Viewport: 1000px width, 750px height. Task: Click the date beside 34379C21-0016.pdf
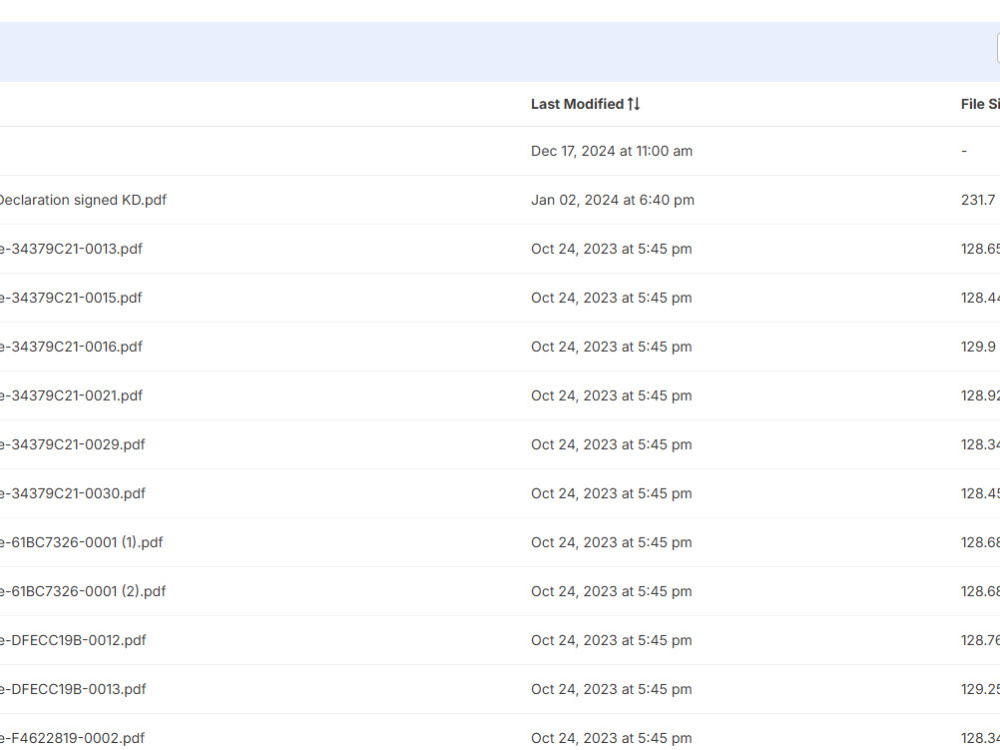coord(611,346)
